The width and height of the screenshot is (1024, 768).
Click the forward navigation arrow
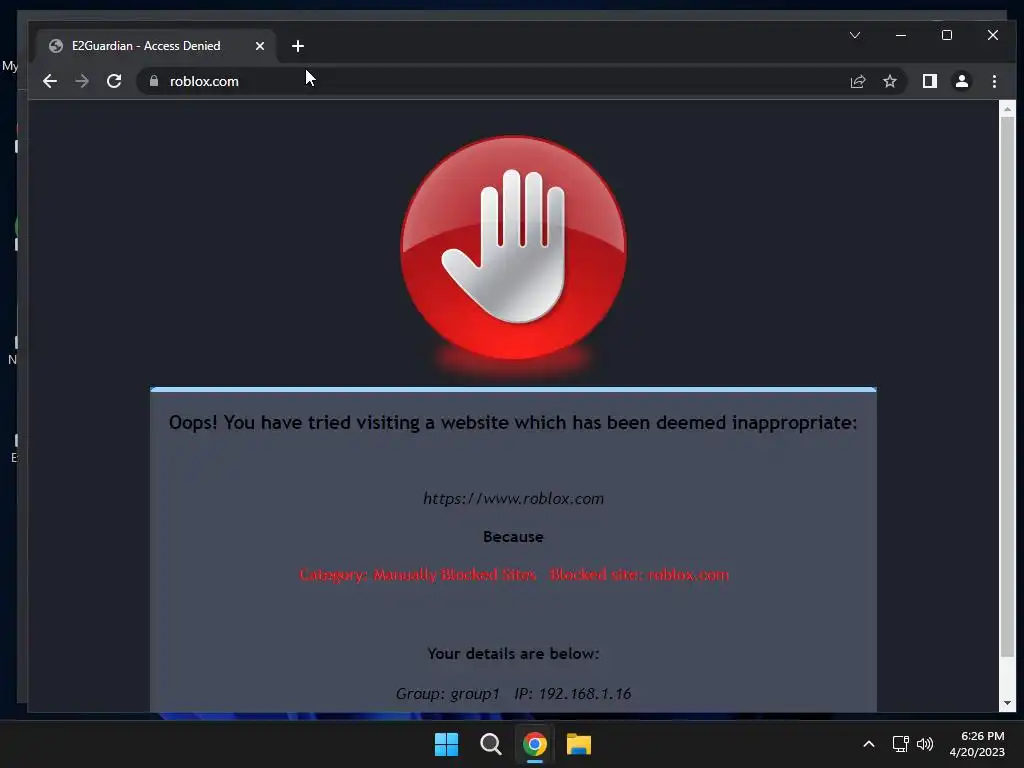(x=82, y=81)
